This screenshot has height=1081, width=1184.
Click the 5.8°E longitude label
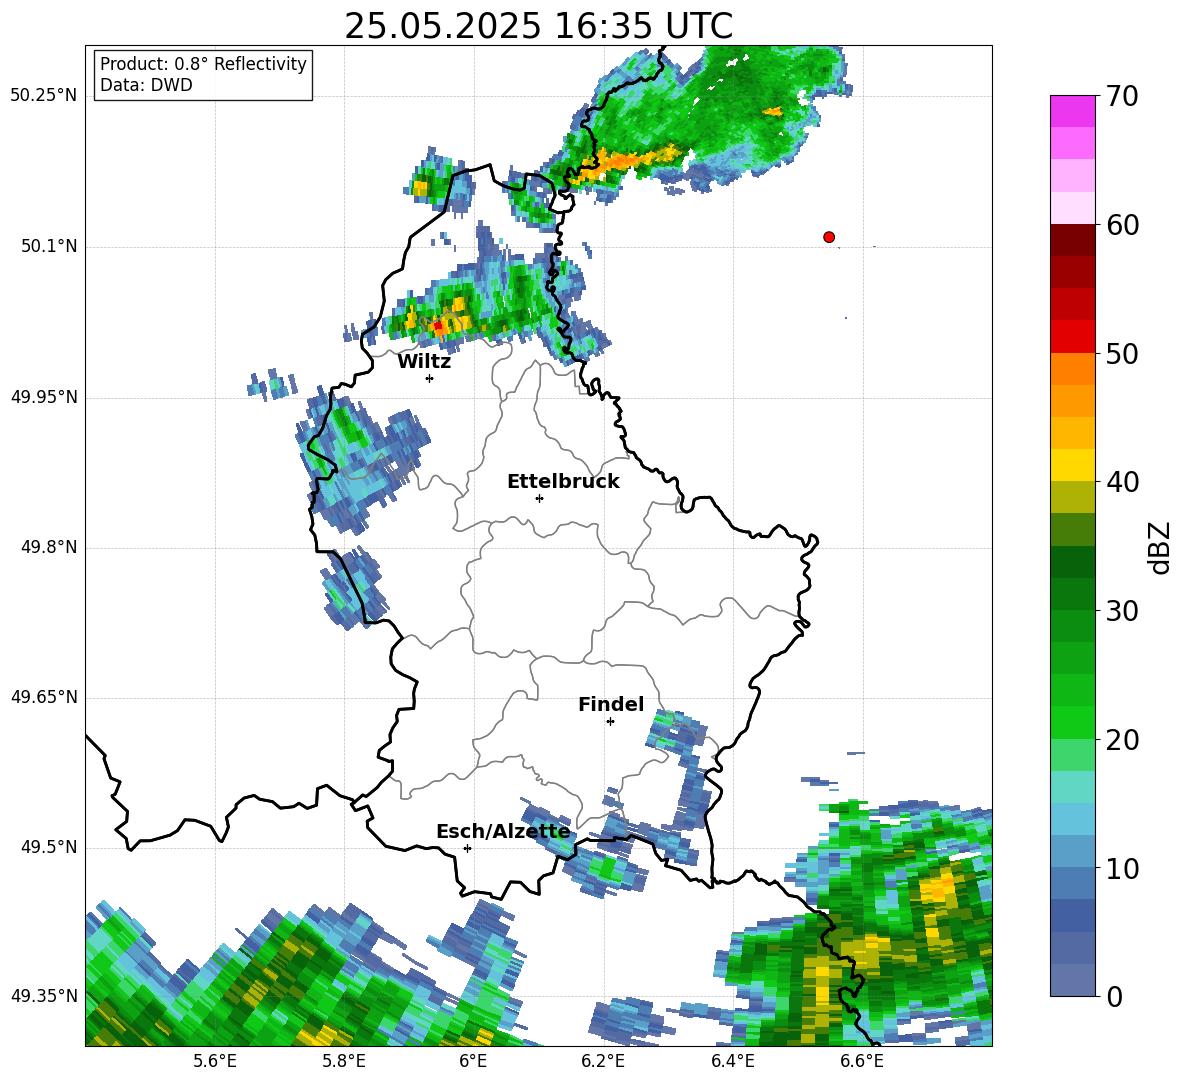click(x=344, y=1061)
